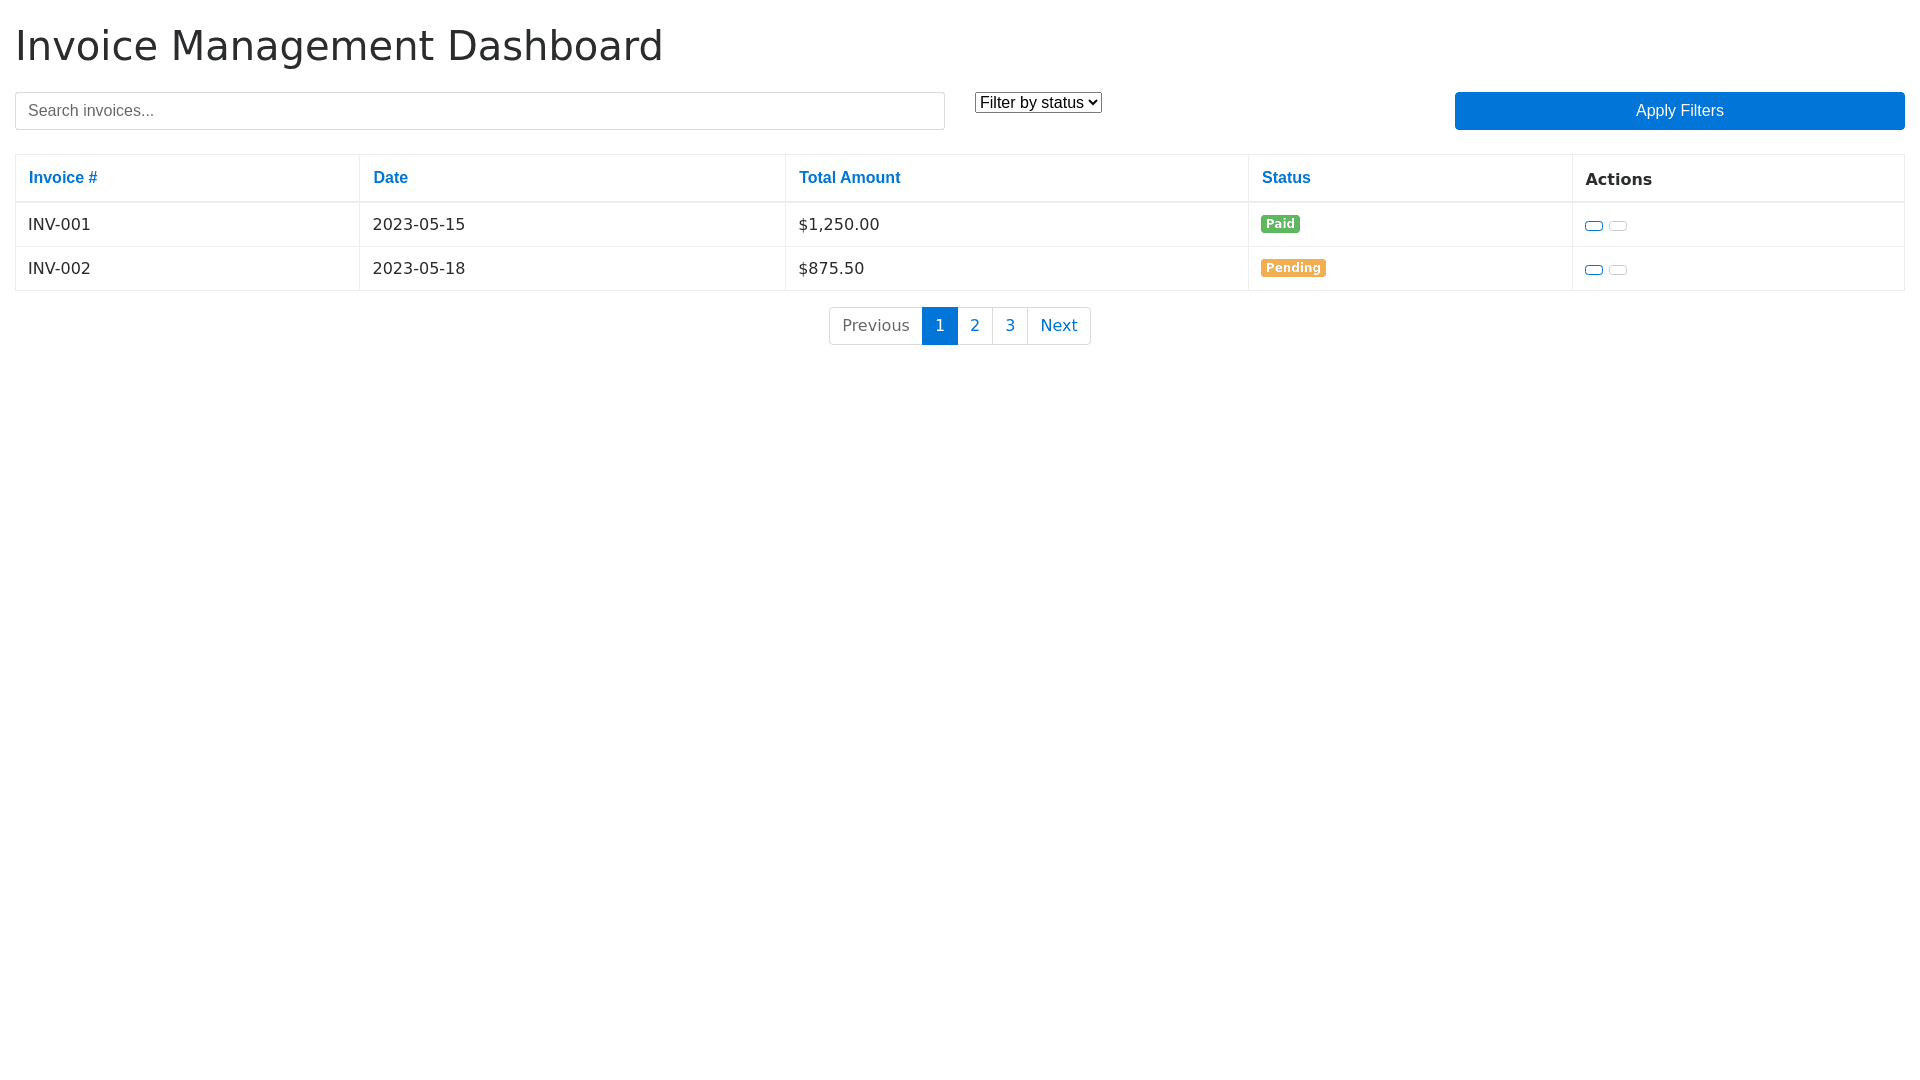Select current page 1 in pagination
The width and height of the screenshot is (1920, 1080).
tap(939, 326)
